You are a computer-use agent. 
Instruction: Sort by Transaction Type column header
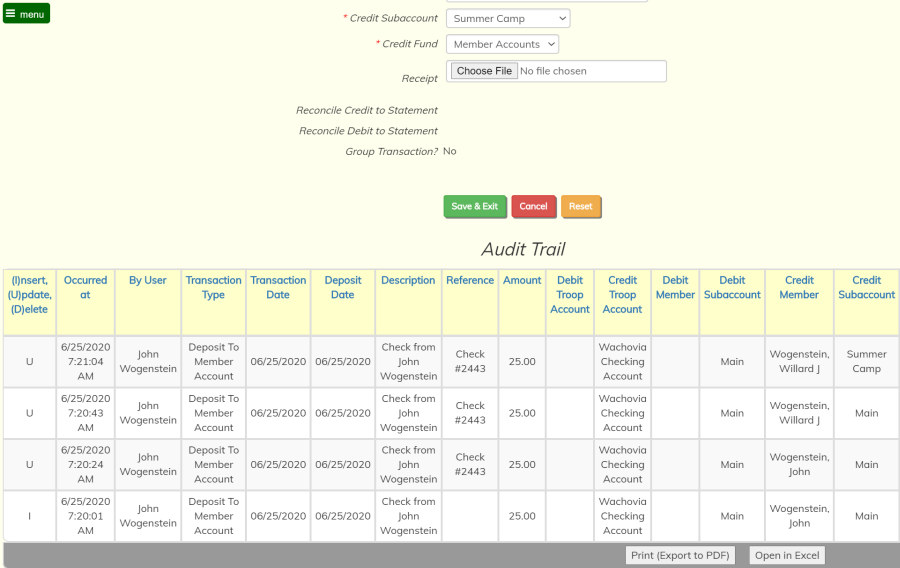[x=214, y=287]
